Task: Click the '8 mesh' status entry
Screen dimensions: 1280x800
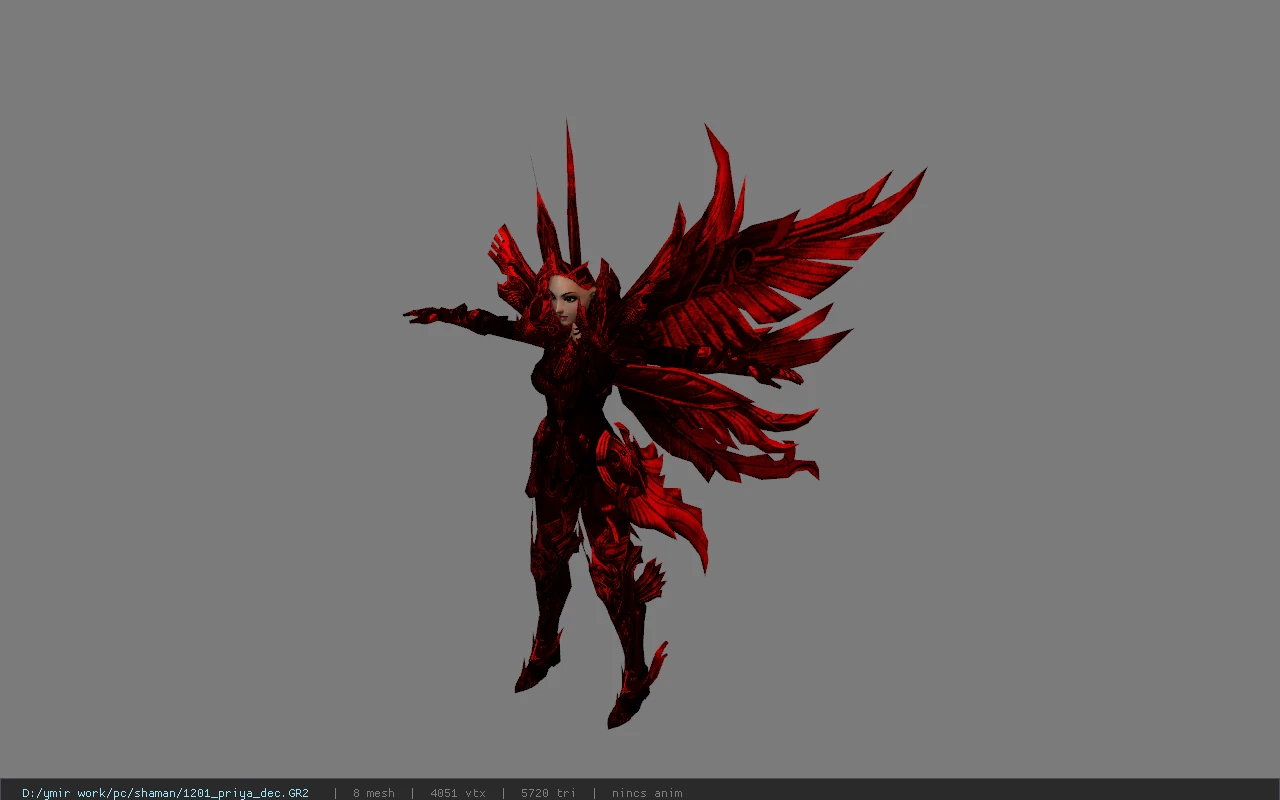Action: click(374, 793)
